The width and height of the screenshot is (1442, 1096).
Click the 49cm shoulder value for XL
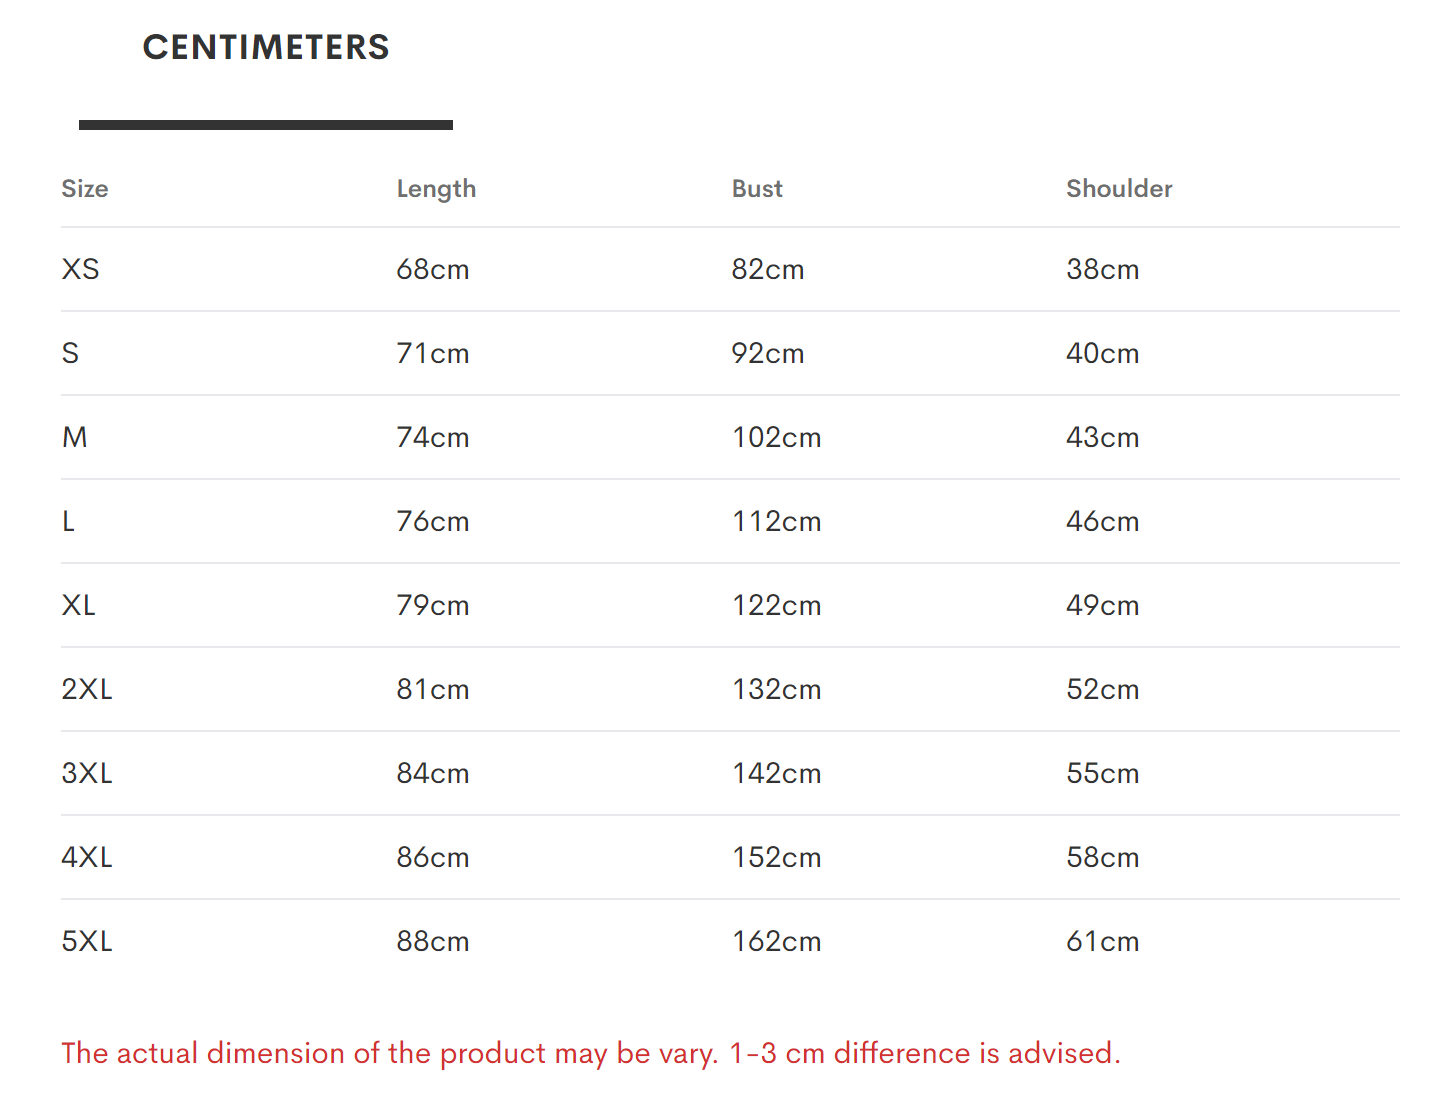click(1103, 606)
